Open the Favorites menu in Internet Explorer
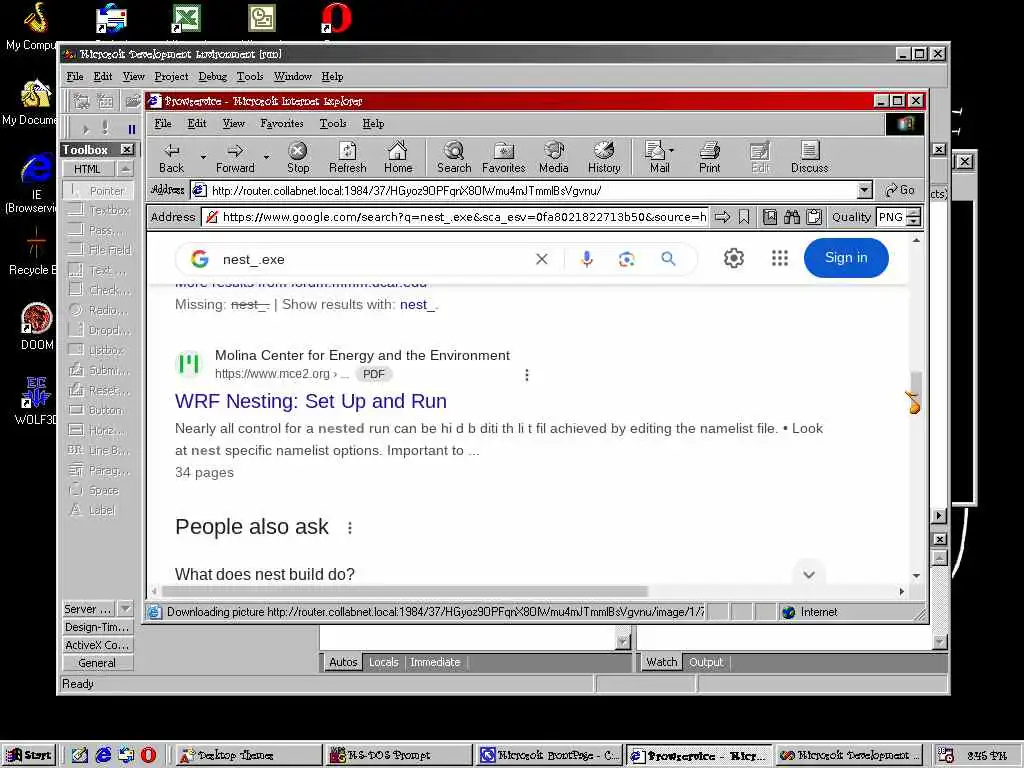 [x=281, y=123]
